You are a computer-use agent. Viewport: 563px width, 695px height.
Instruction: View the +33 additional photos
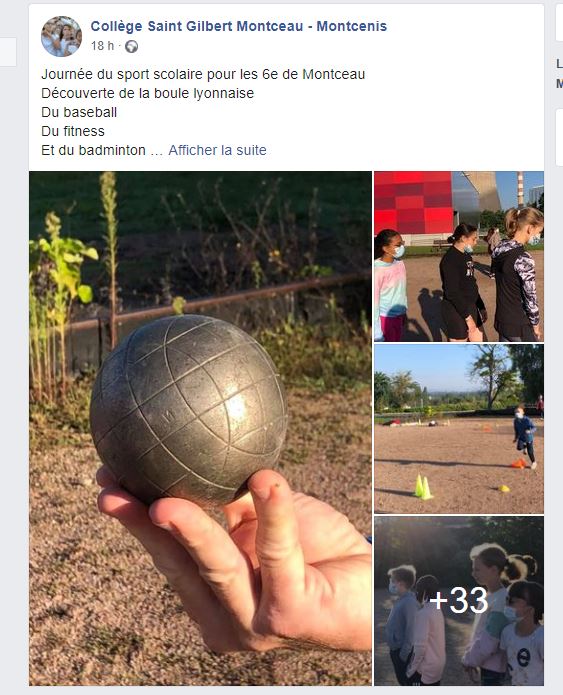tap(459, 601)
